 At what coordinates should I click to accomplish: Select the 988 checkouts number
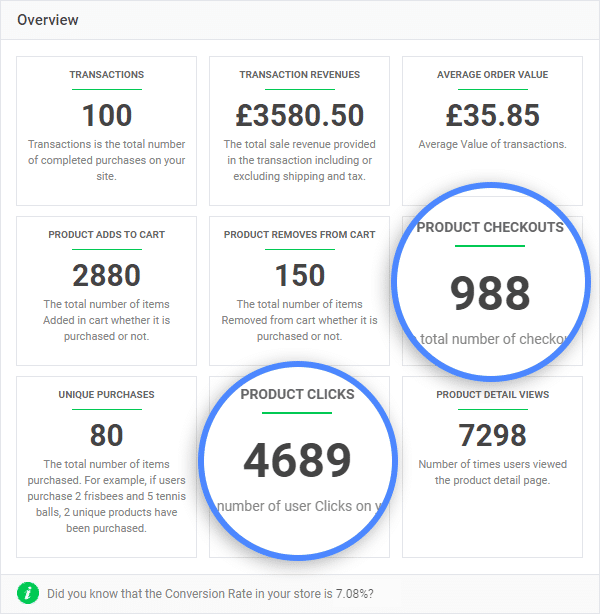pyautogui.click(x=490, y=293)
